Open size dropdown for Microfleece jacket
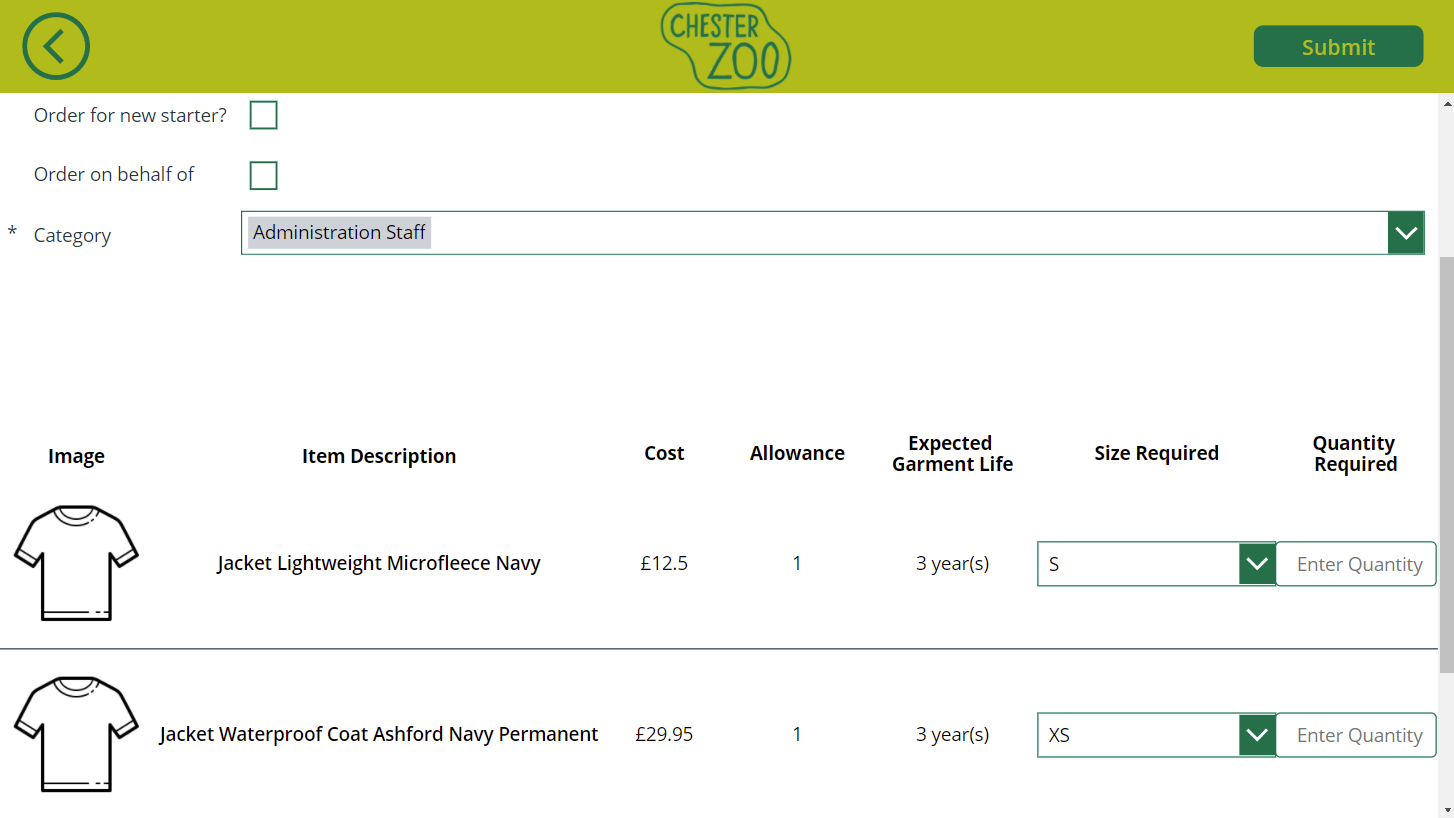 tap(1256, 564)
